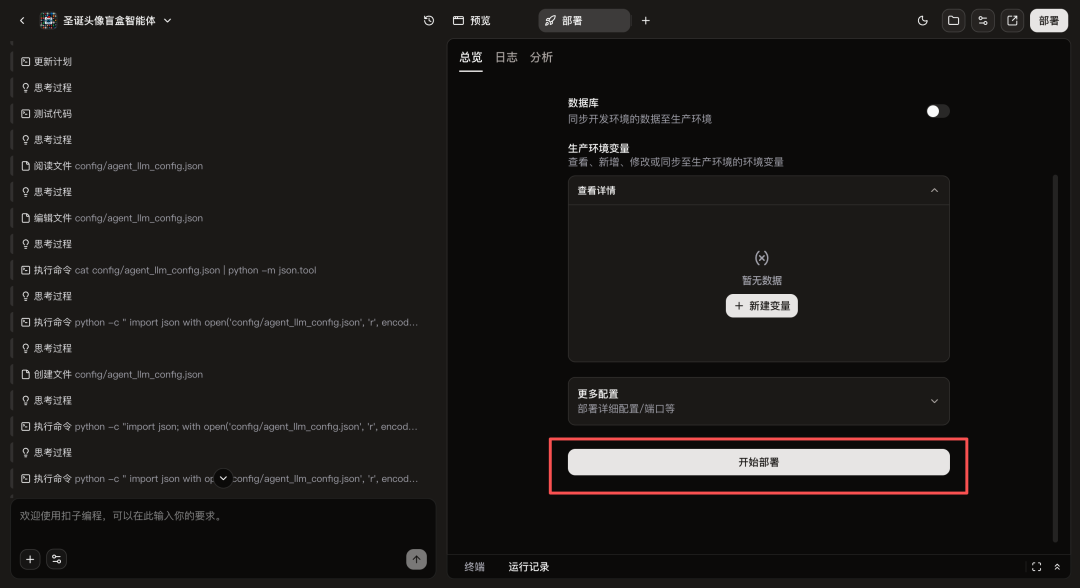Switch to the 终端 tab
Viewport: 1080px width, 588px height.
point(474,567)
